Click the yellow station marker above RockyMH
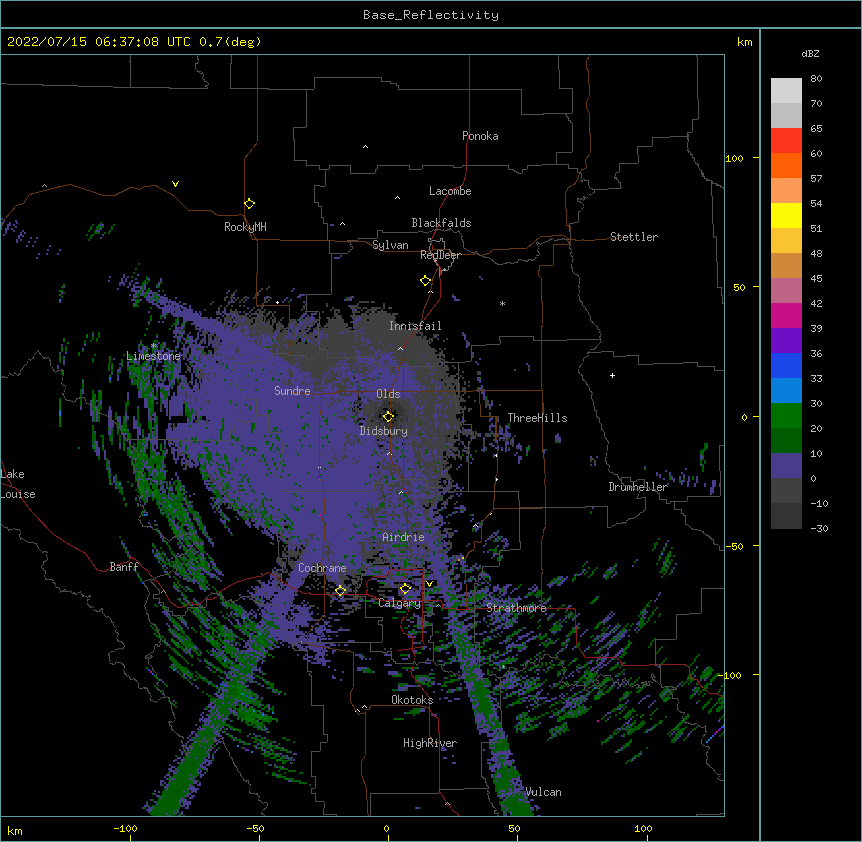Screen dimensions: 862x842 coord(250,204)
